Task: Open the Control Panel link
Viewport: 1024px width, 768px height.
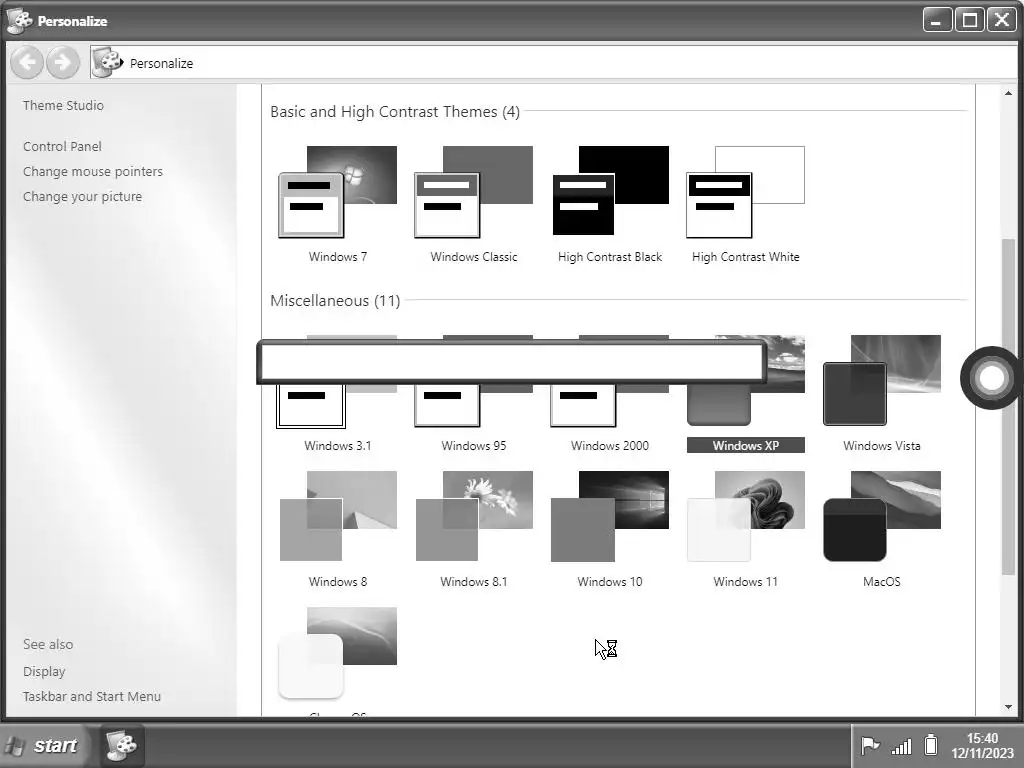Action: 62,146
